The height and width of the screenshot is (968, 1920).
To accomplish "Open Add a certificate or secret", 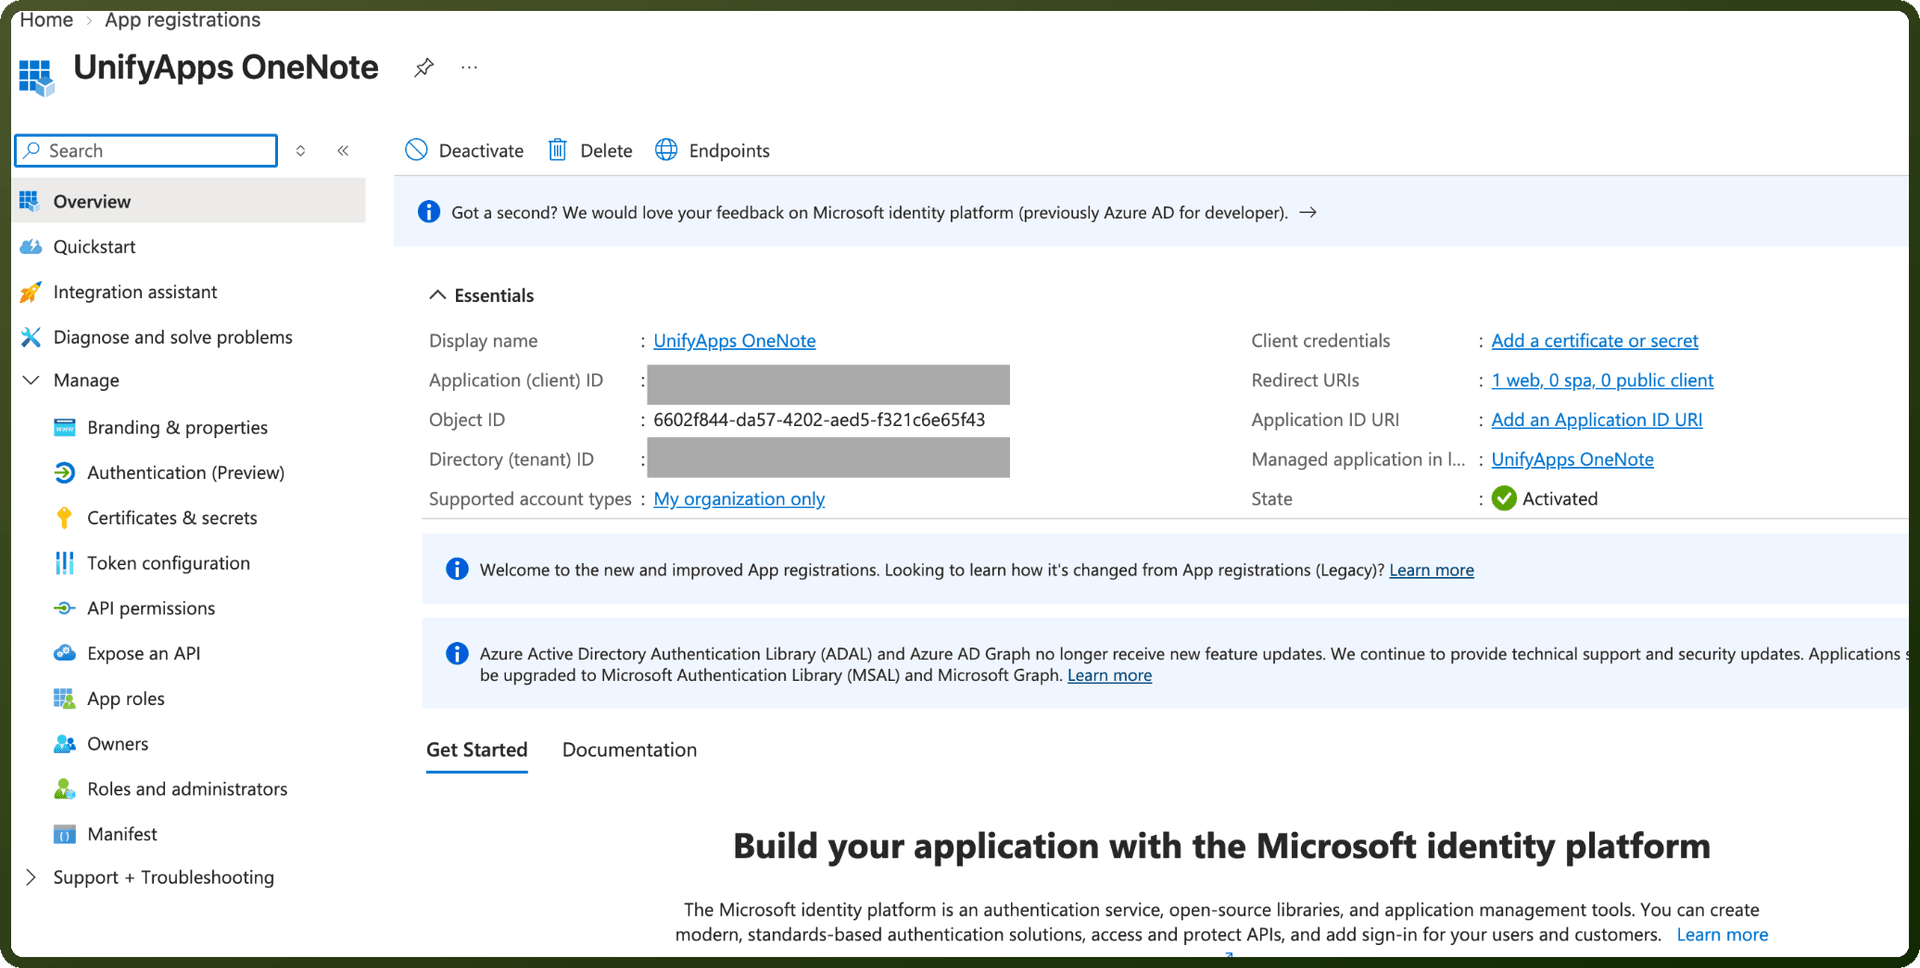I will [x=1594, y=341].
